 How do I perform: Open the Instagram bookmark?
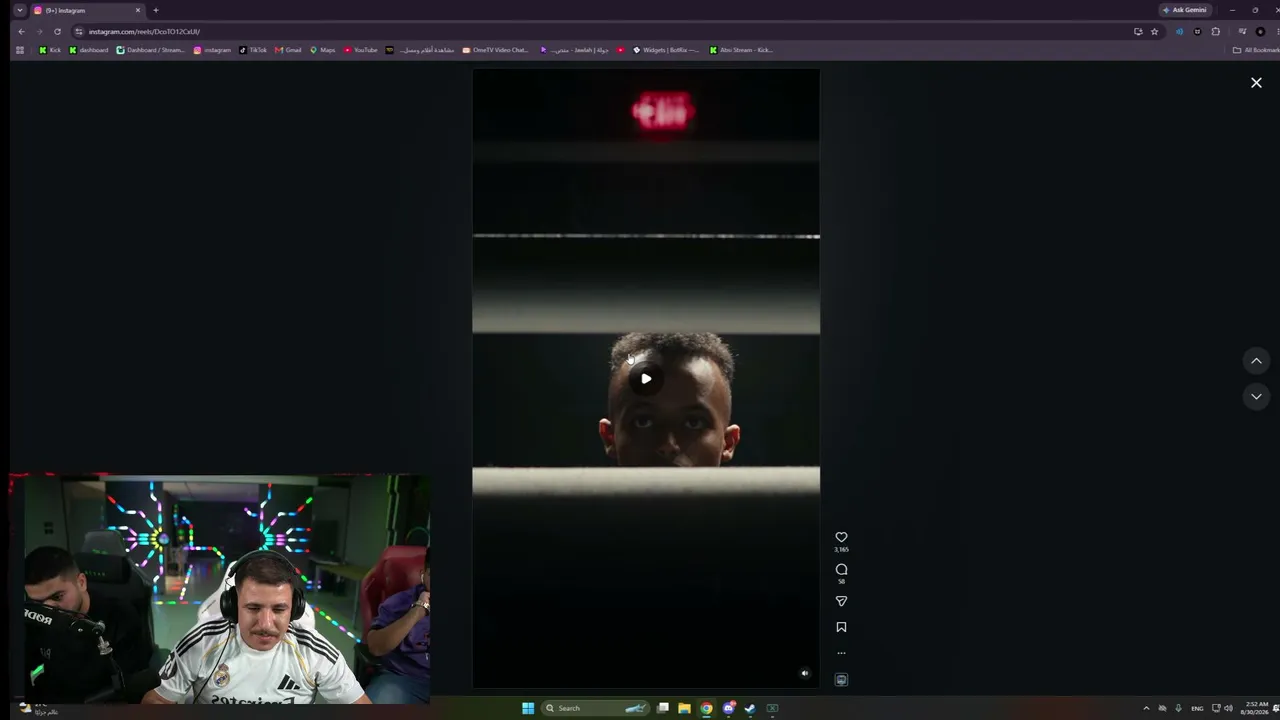click(212, 50)
